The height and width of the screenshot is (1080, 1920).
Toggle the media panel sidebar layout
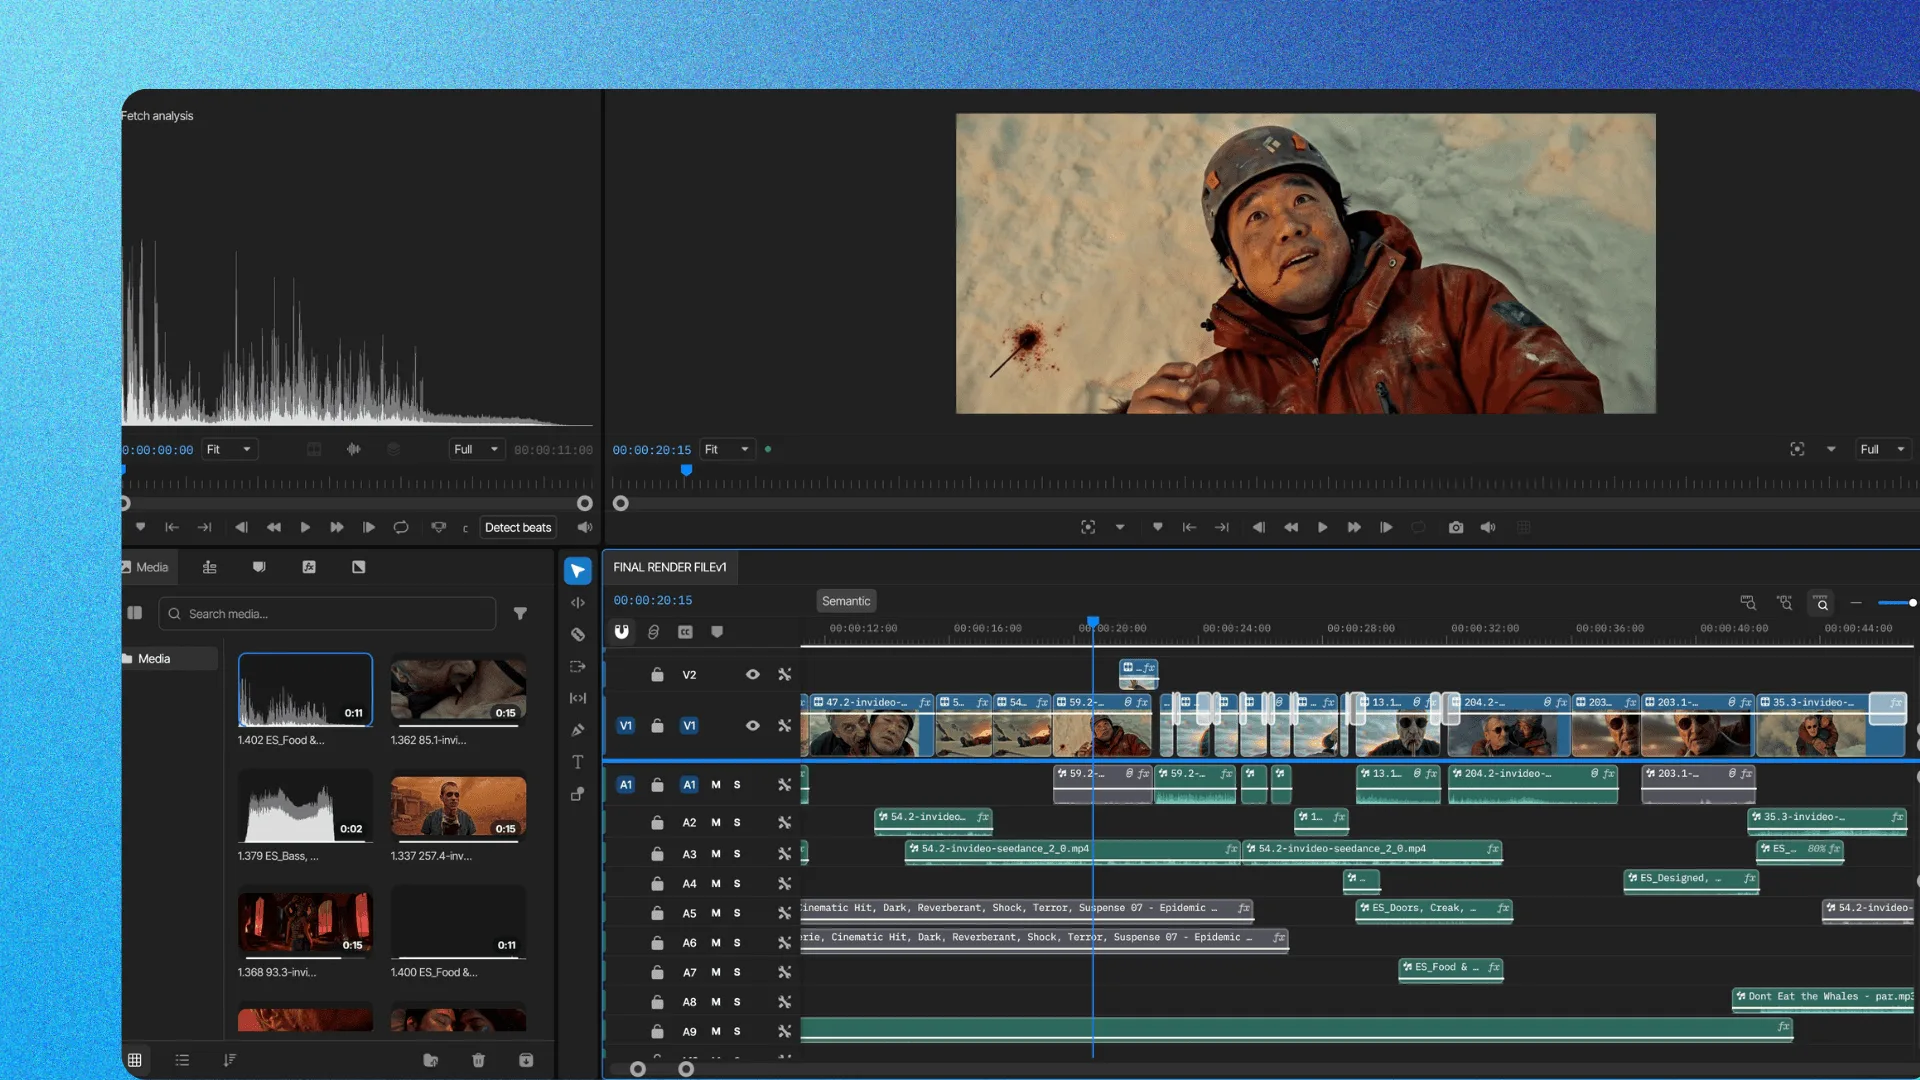pos(135,613)
